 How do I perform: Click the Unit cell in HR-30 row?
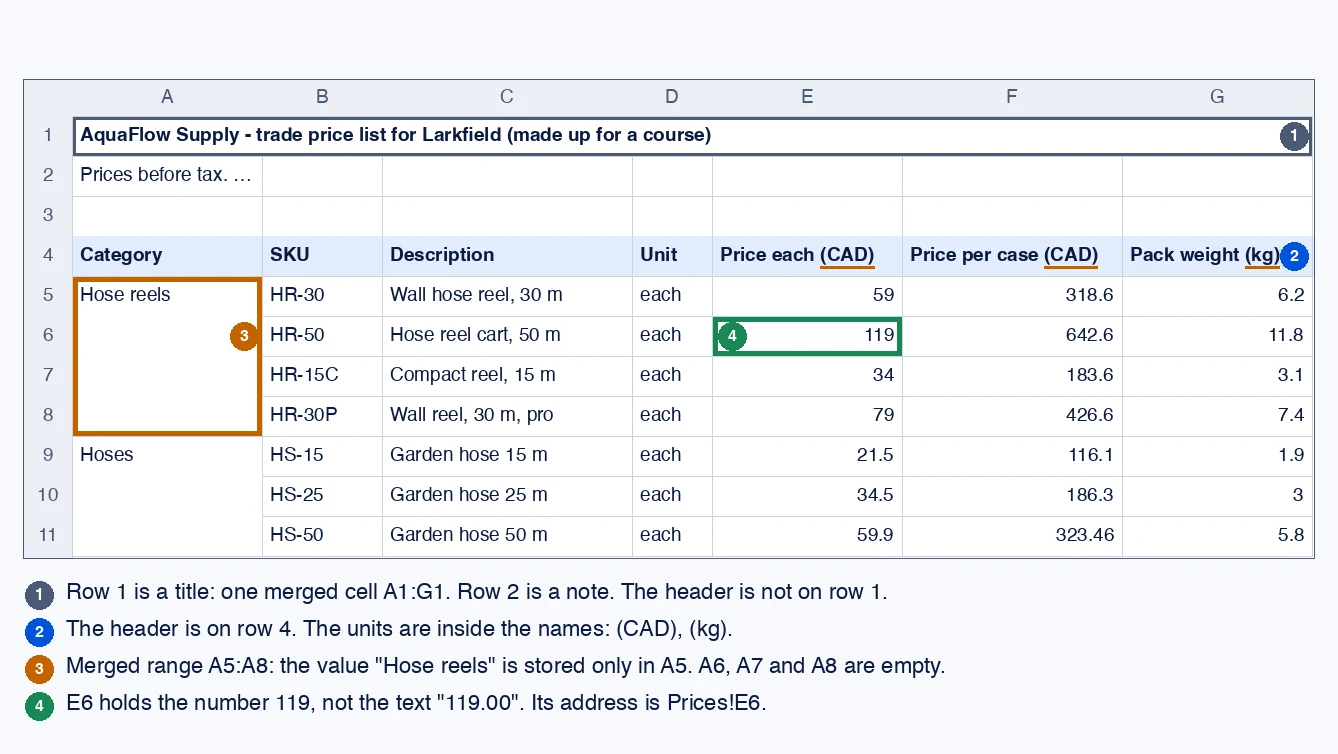[672, 296]
